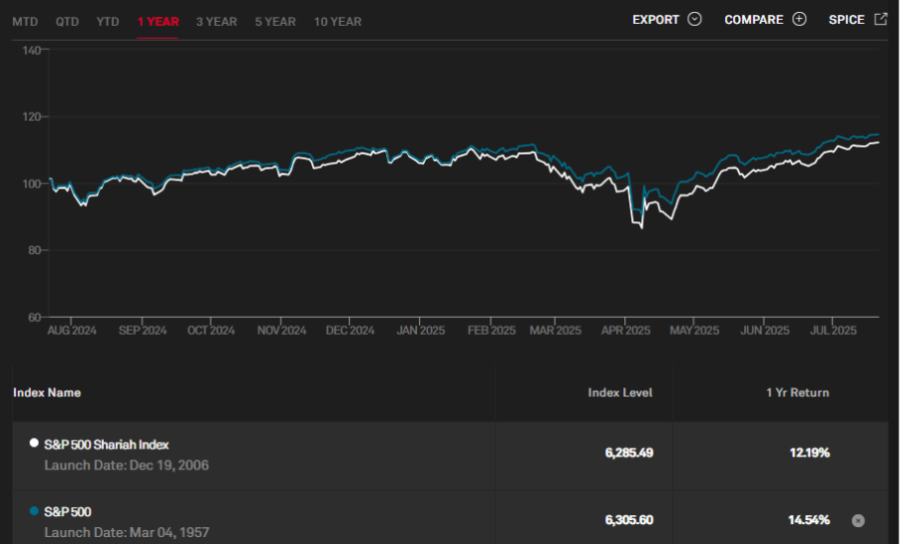Click the EXPORT button label

656,20
